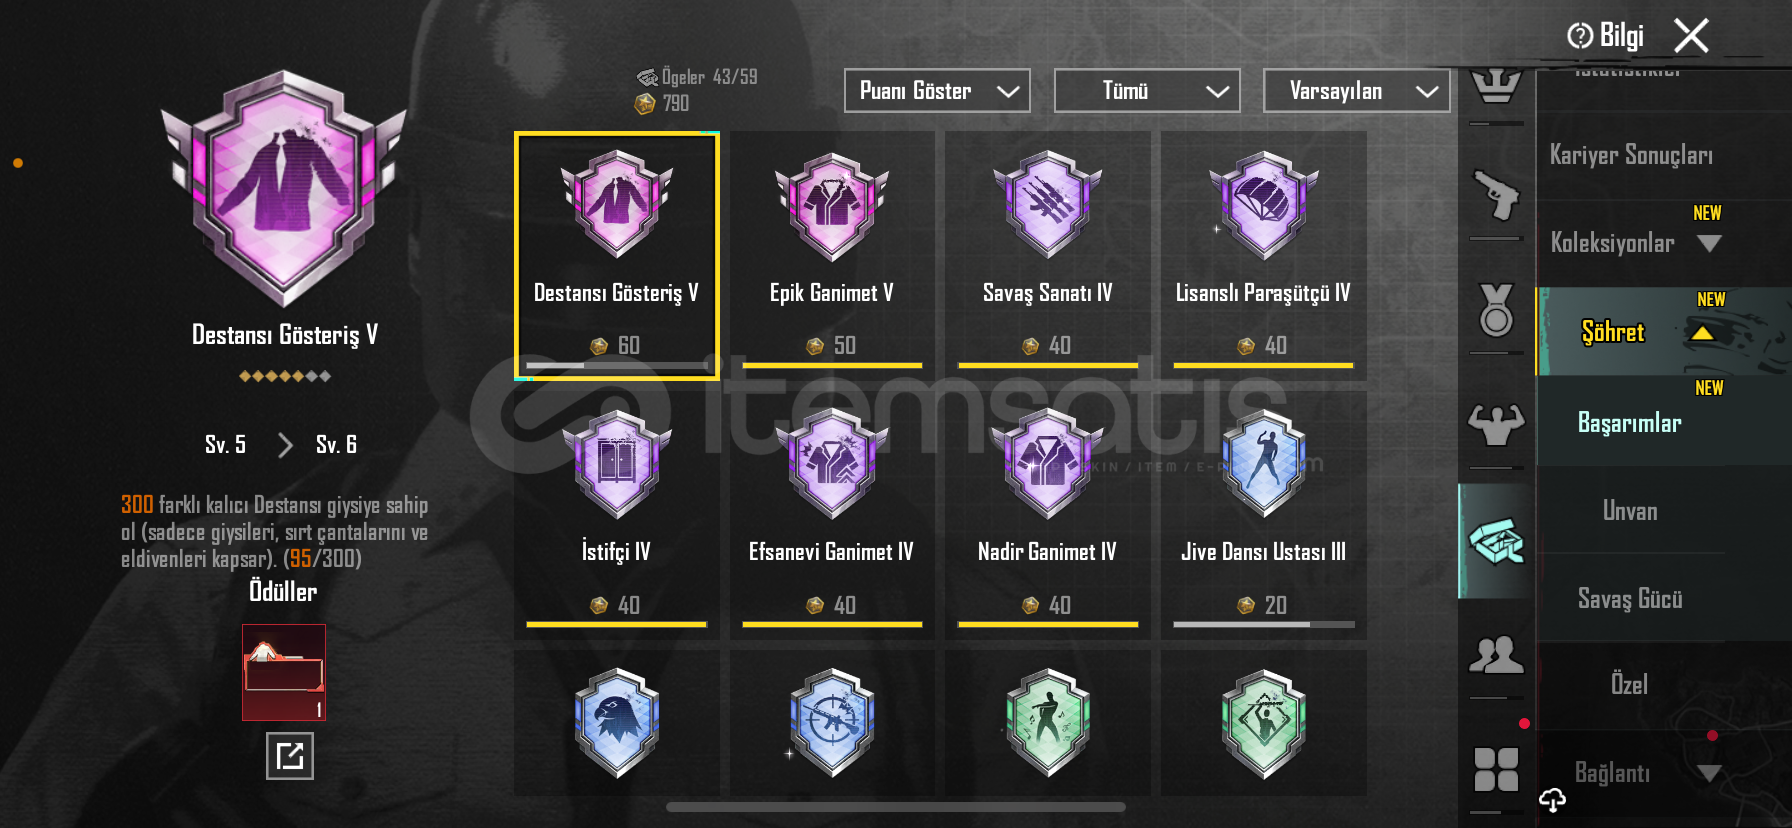Select the Unvan menu item
The image size is (1792, 828).
coord(1630,511)
